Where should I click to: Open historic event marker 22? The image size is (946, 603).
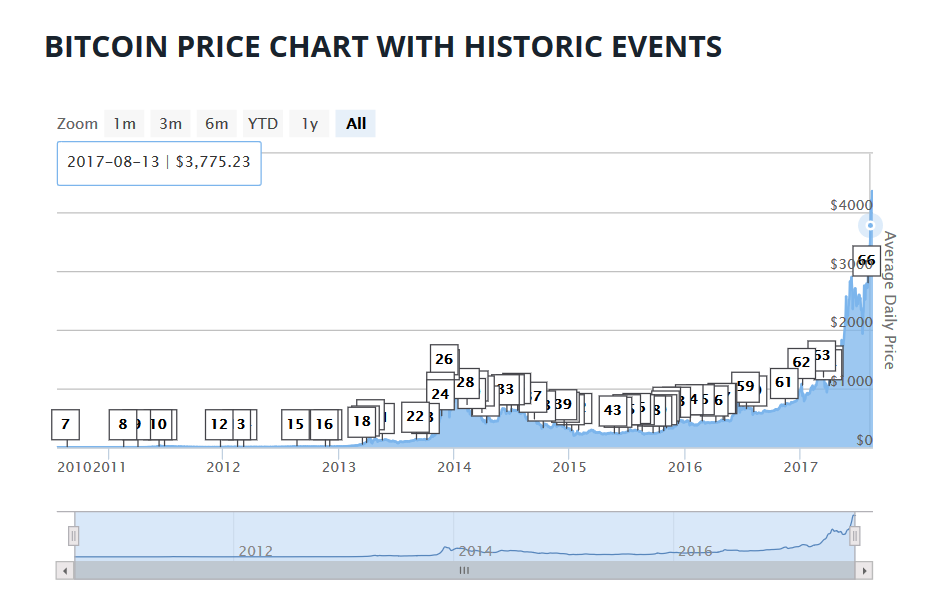click(x=415, y=416)
